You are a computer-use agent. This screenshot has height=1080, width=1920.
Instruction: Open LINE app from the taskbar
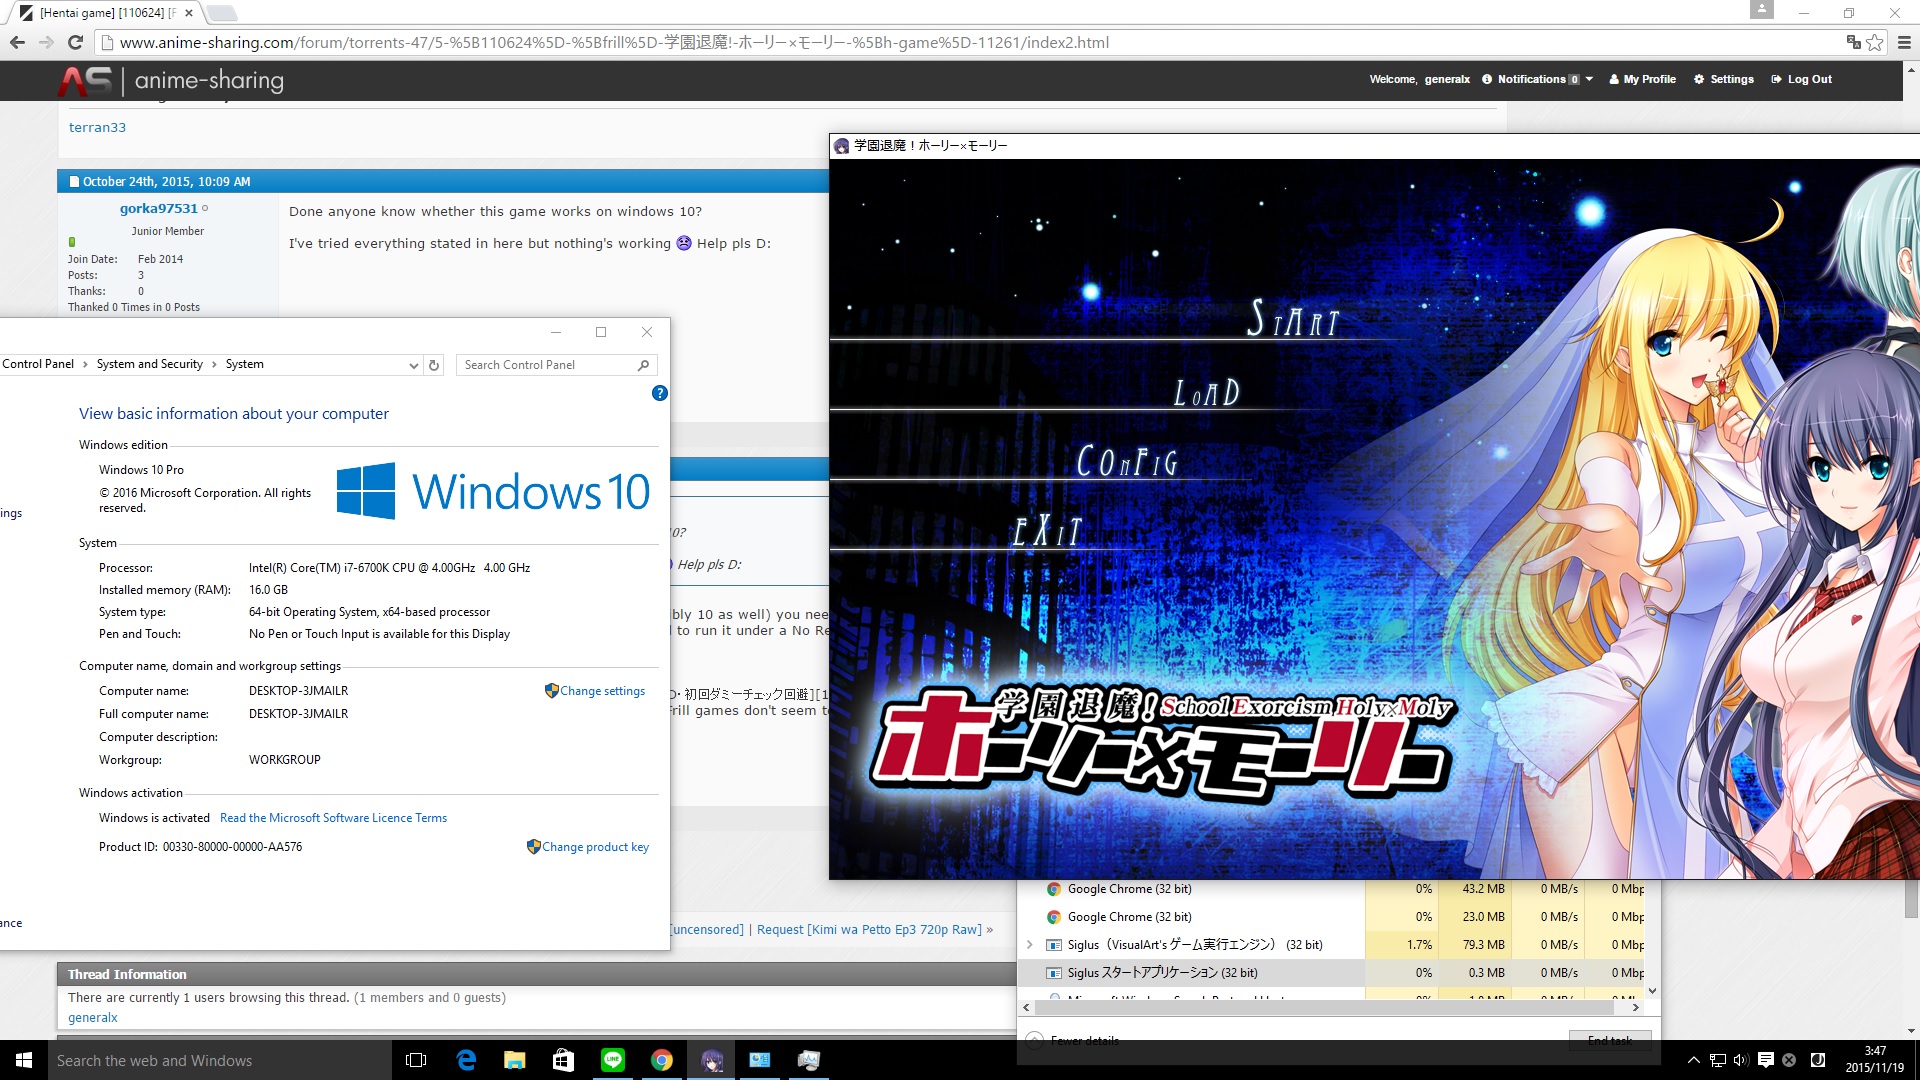612,1060
